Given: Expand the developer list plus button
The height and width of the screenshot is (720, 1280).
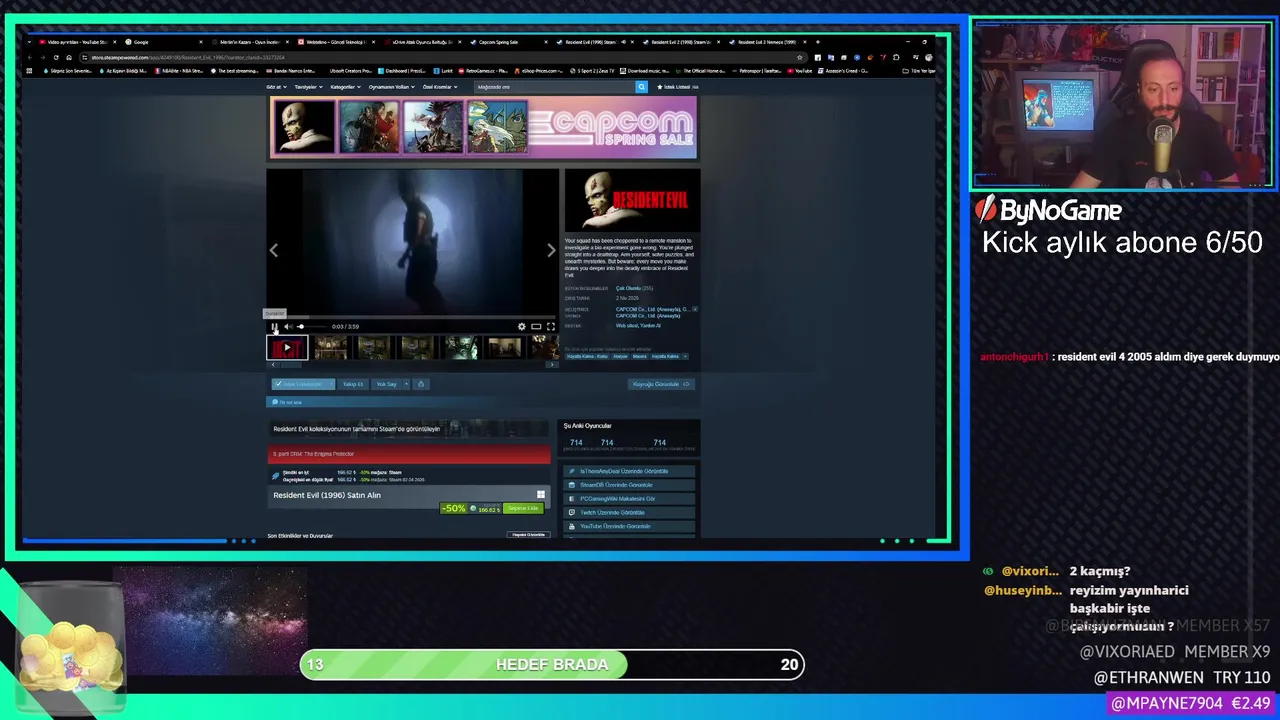Looking at the screenshot, I should coord(695,310).
